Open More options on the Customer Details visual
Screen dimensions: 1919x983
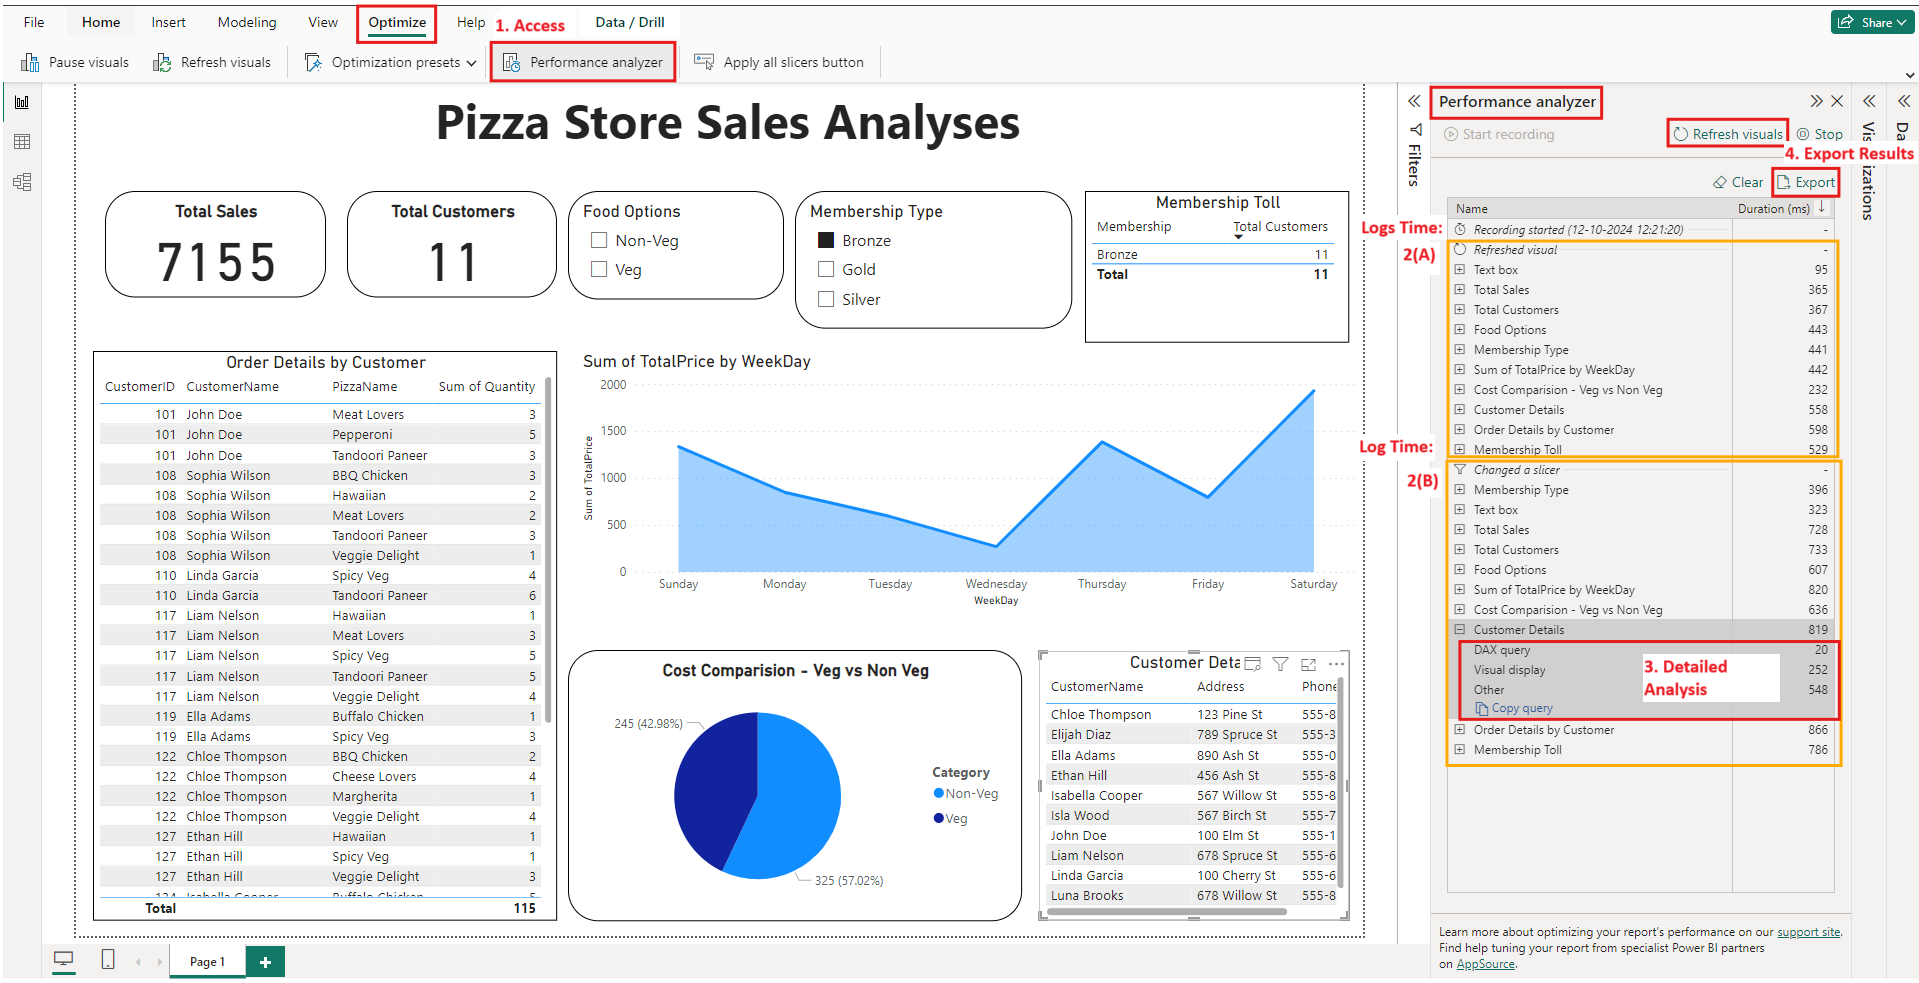click(x=1336, y=663)
